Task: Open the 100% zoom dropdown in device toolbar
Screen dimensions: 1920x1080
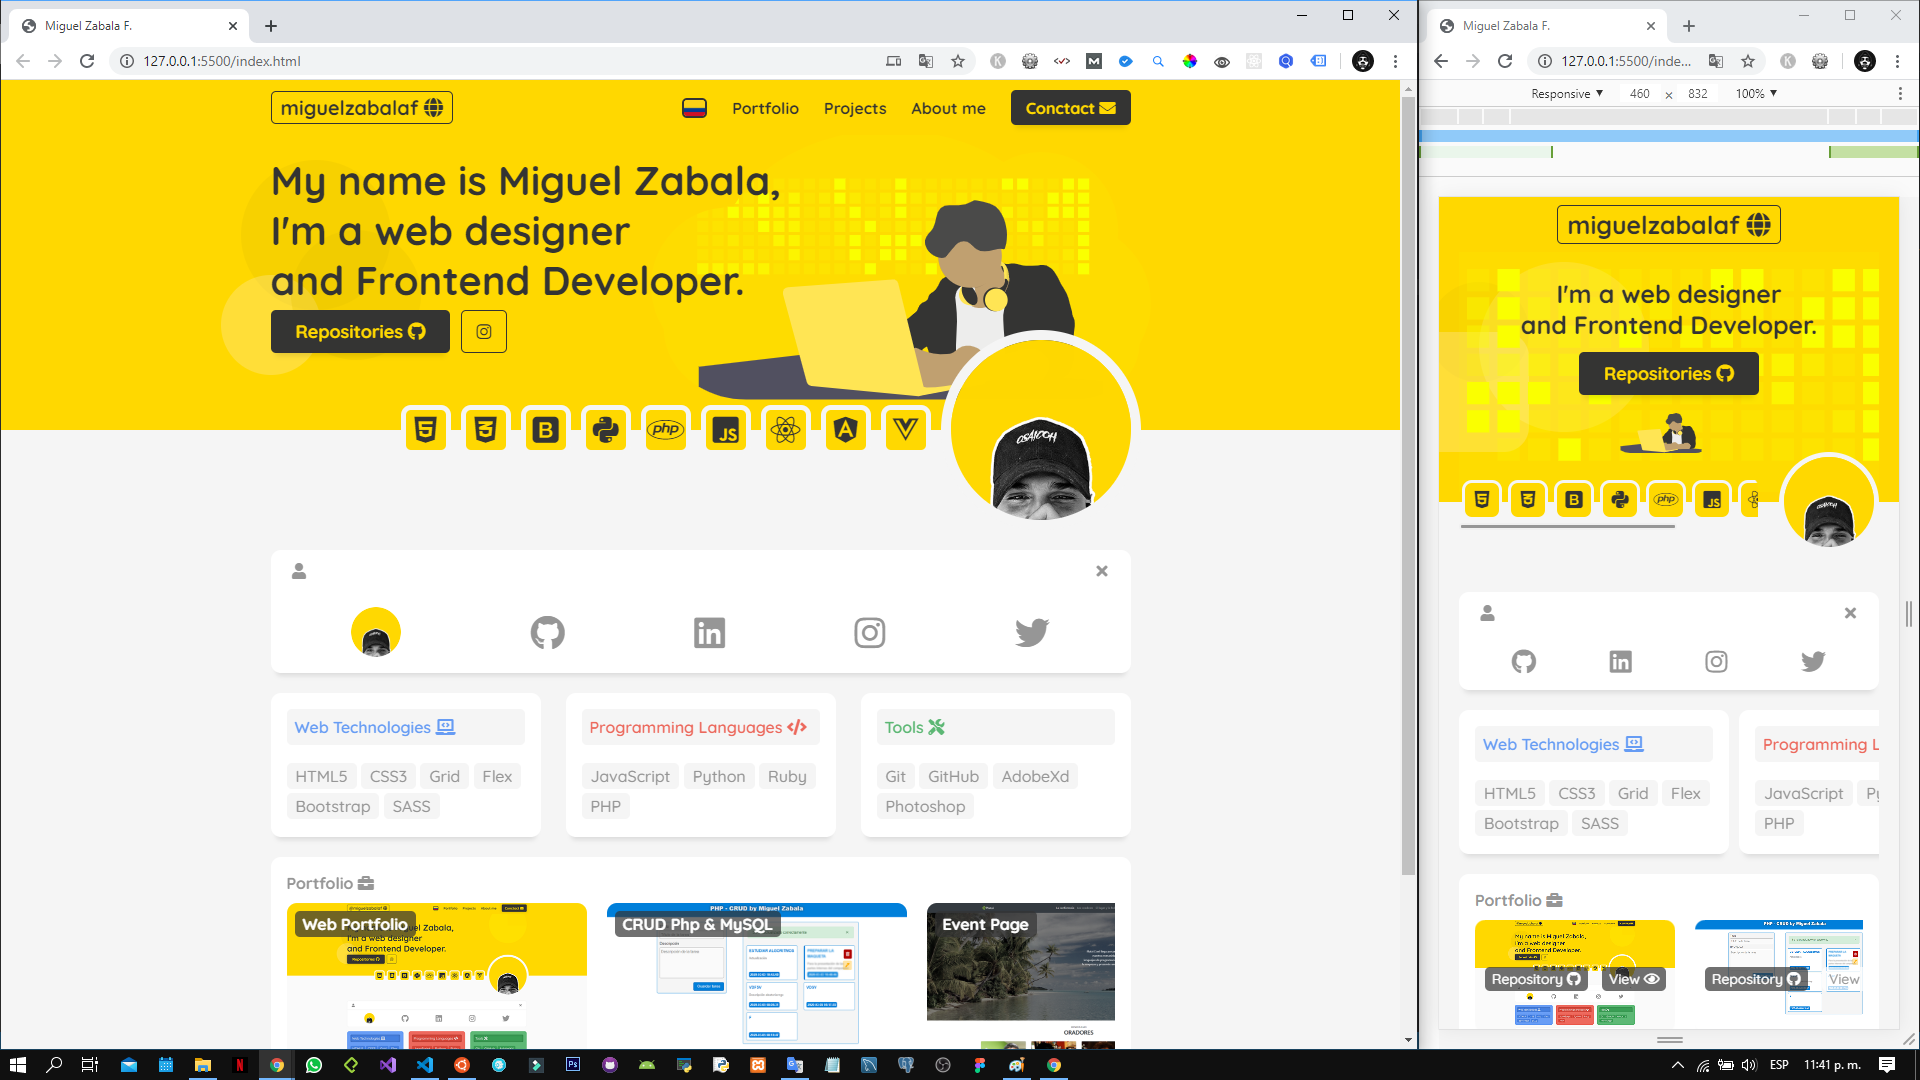Action: (x=1756, y=94)
